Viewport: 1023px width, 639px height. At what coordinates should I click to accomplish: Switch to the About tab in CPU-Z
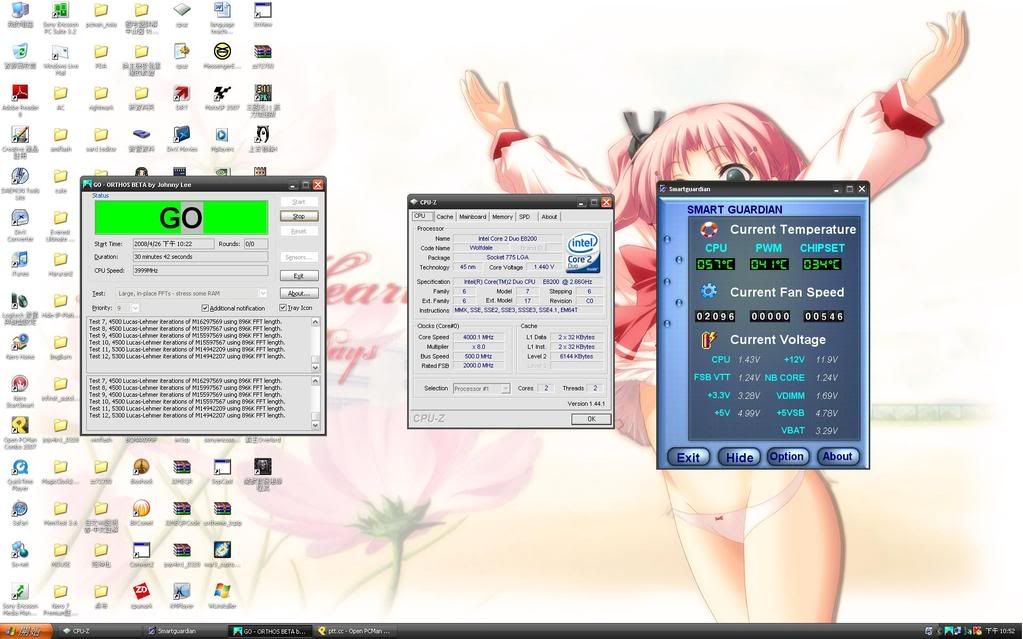[549, 217]
